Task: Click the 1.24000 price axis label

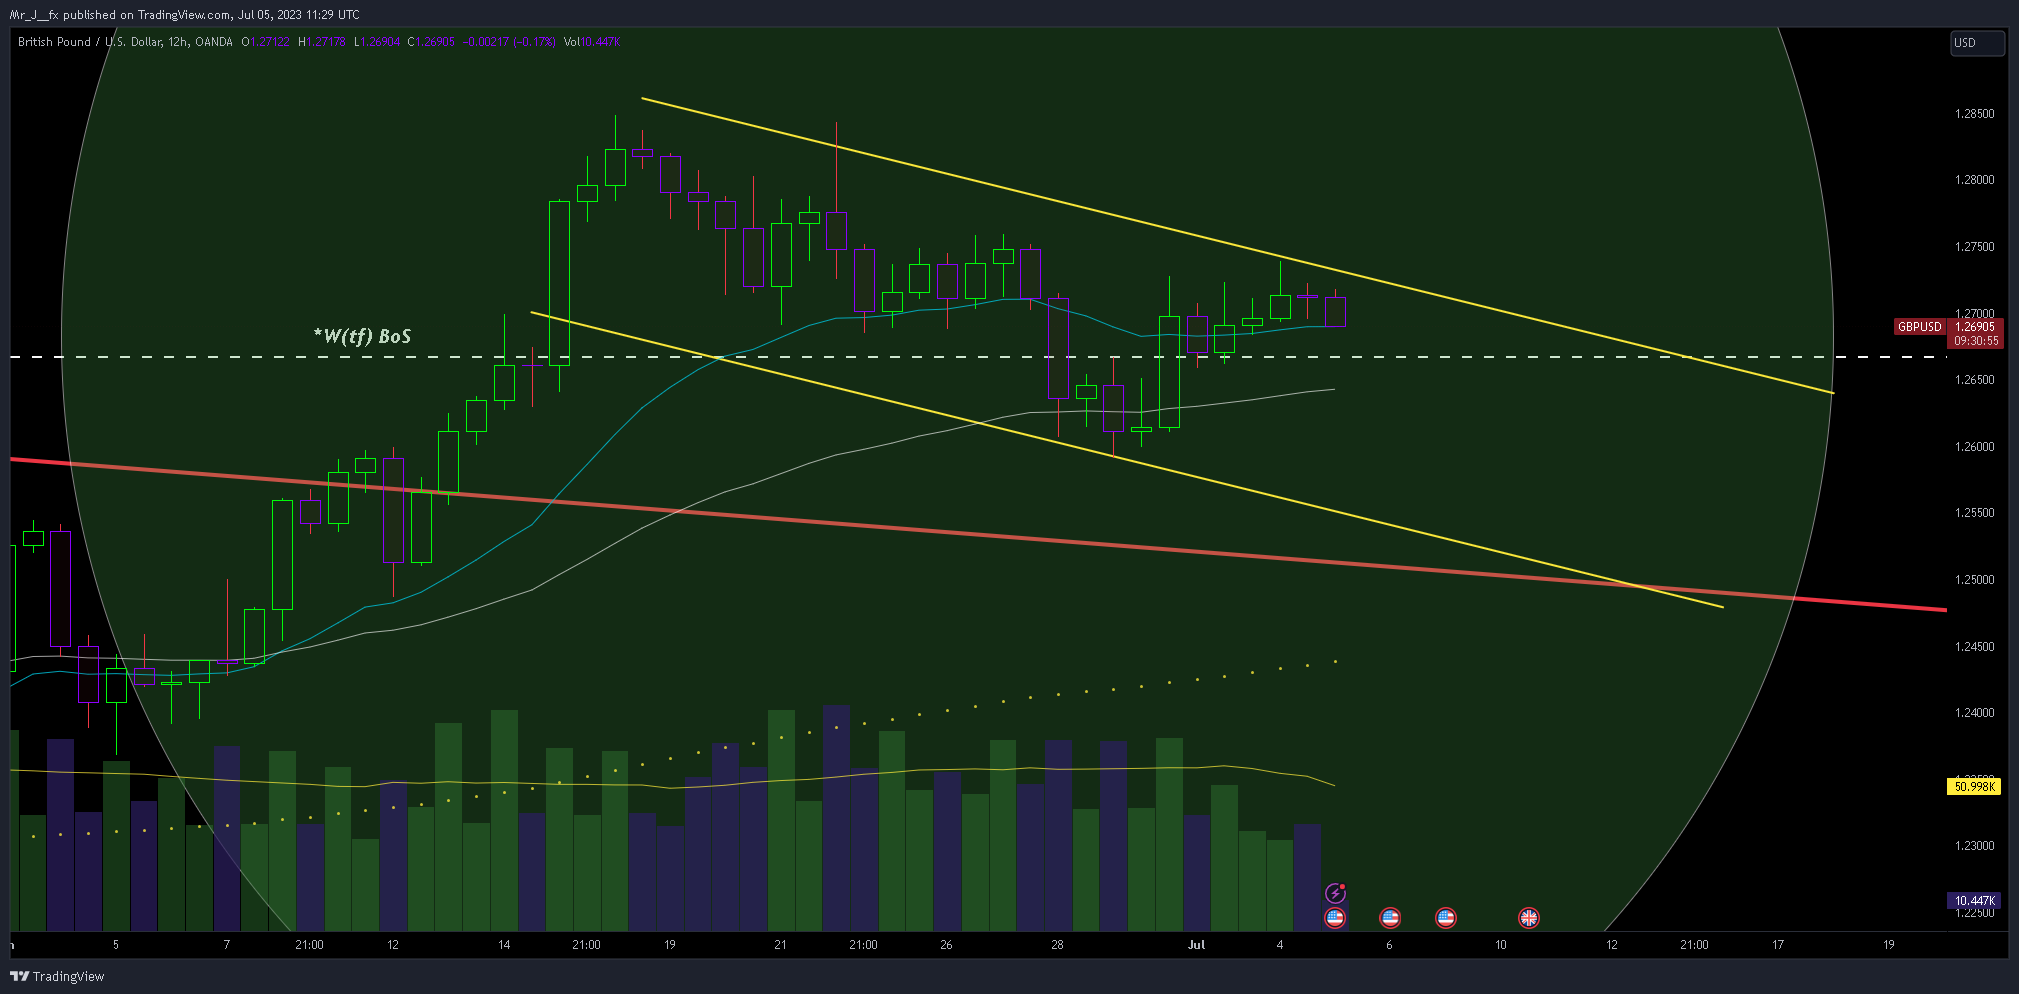Action: [1974, 713]
